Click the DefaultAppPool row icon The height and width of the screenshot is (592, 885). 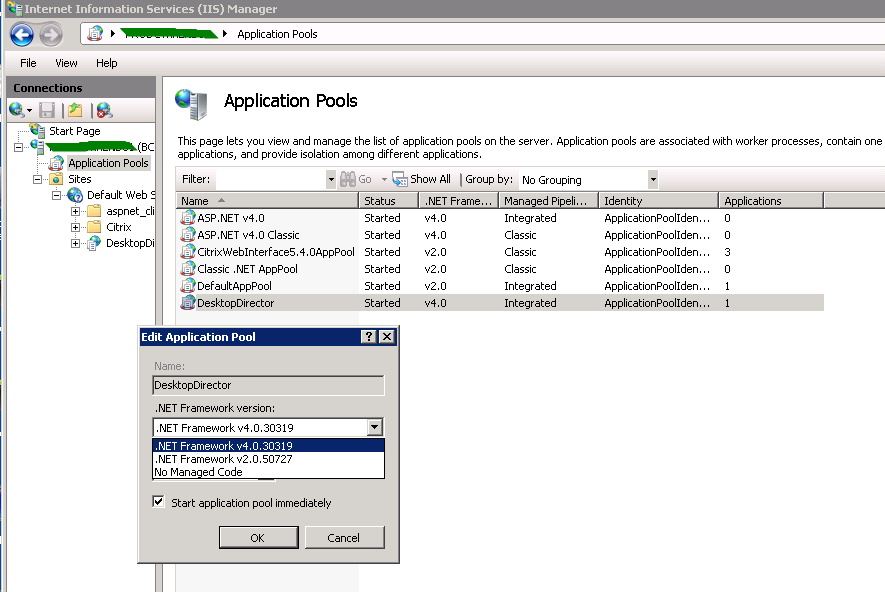187,286
